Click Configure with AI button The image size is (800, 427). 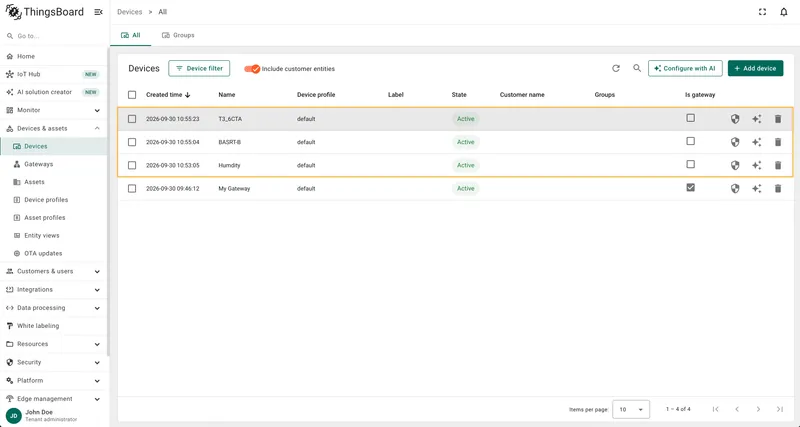tap(685, 68)
